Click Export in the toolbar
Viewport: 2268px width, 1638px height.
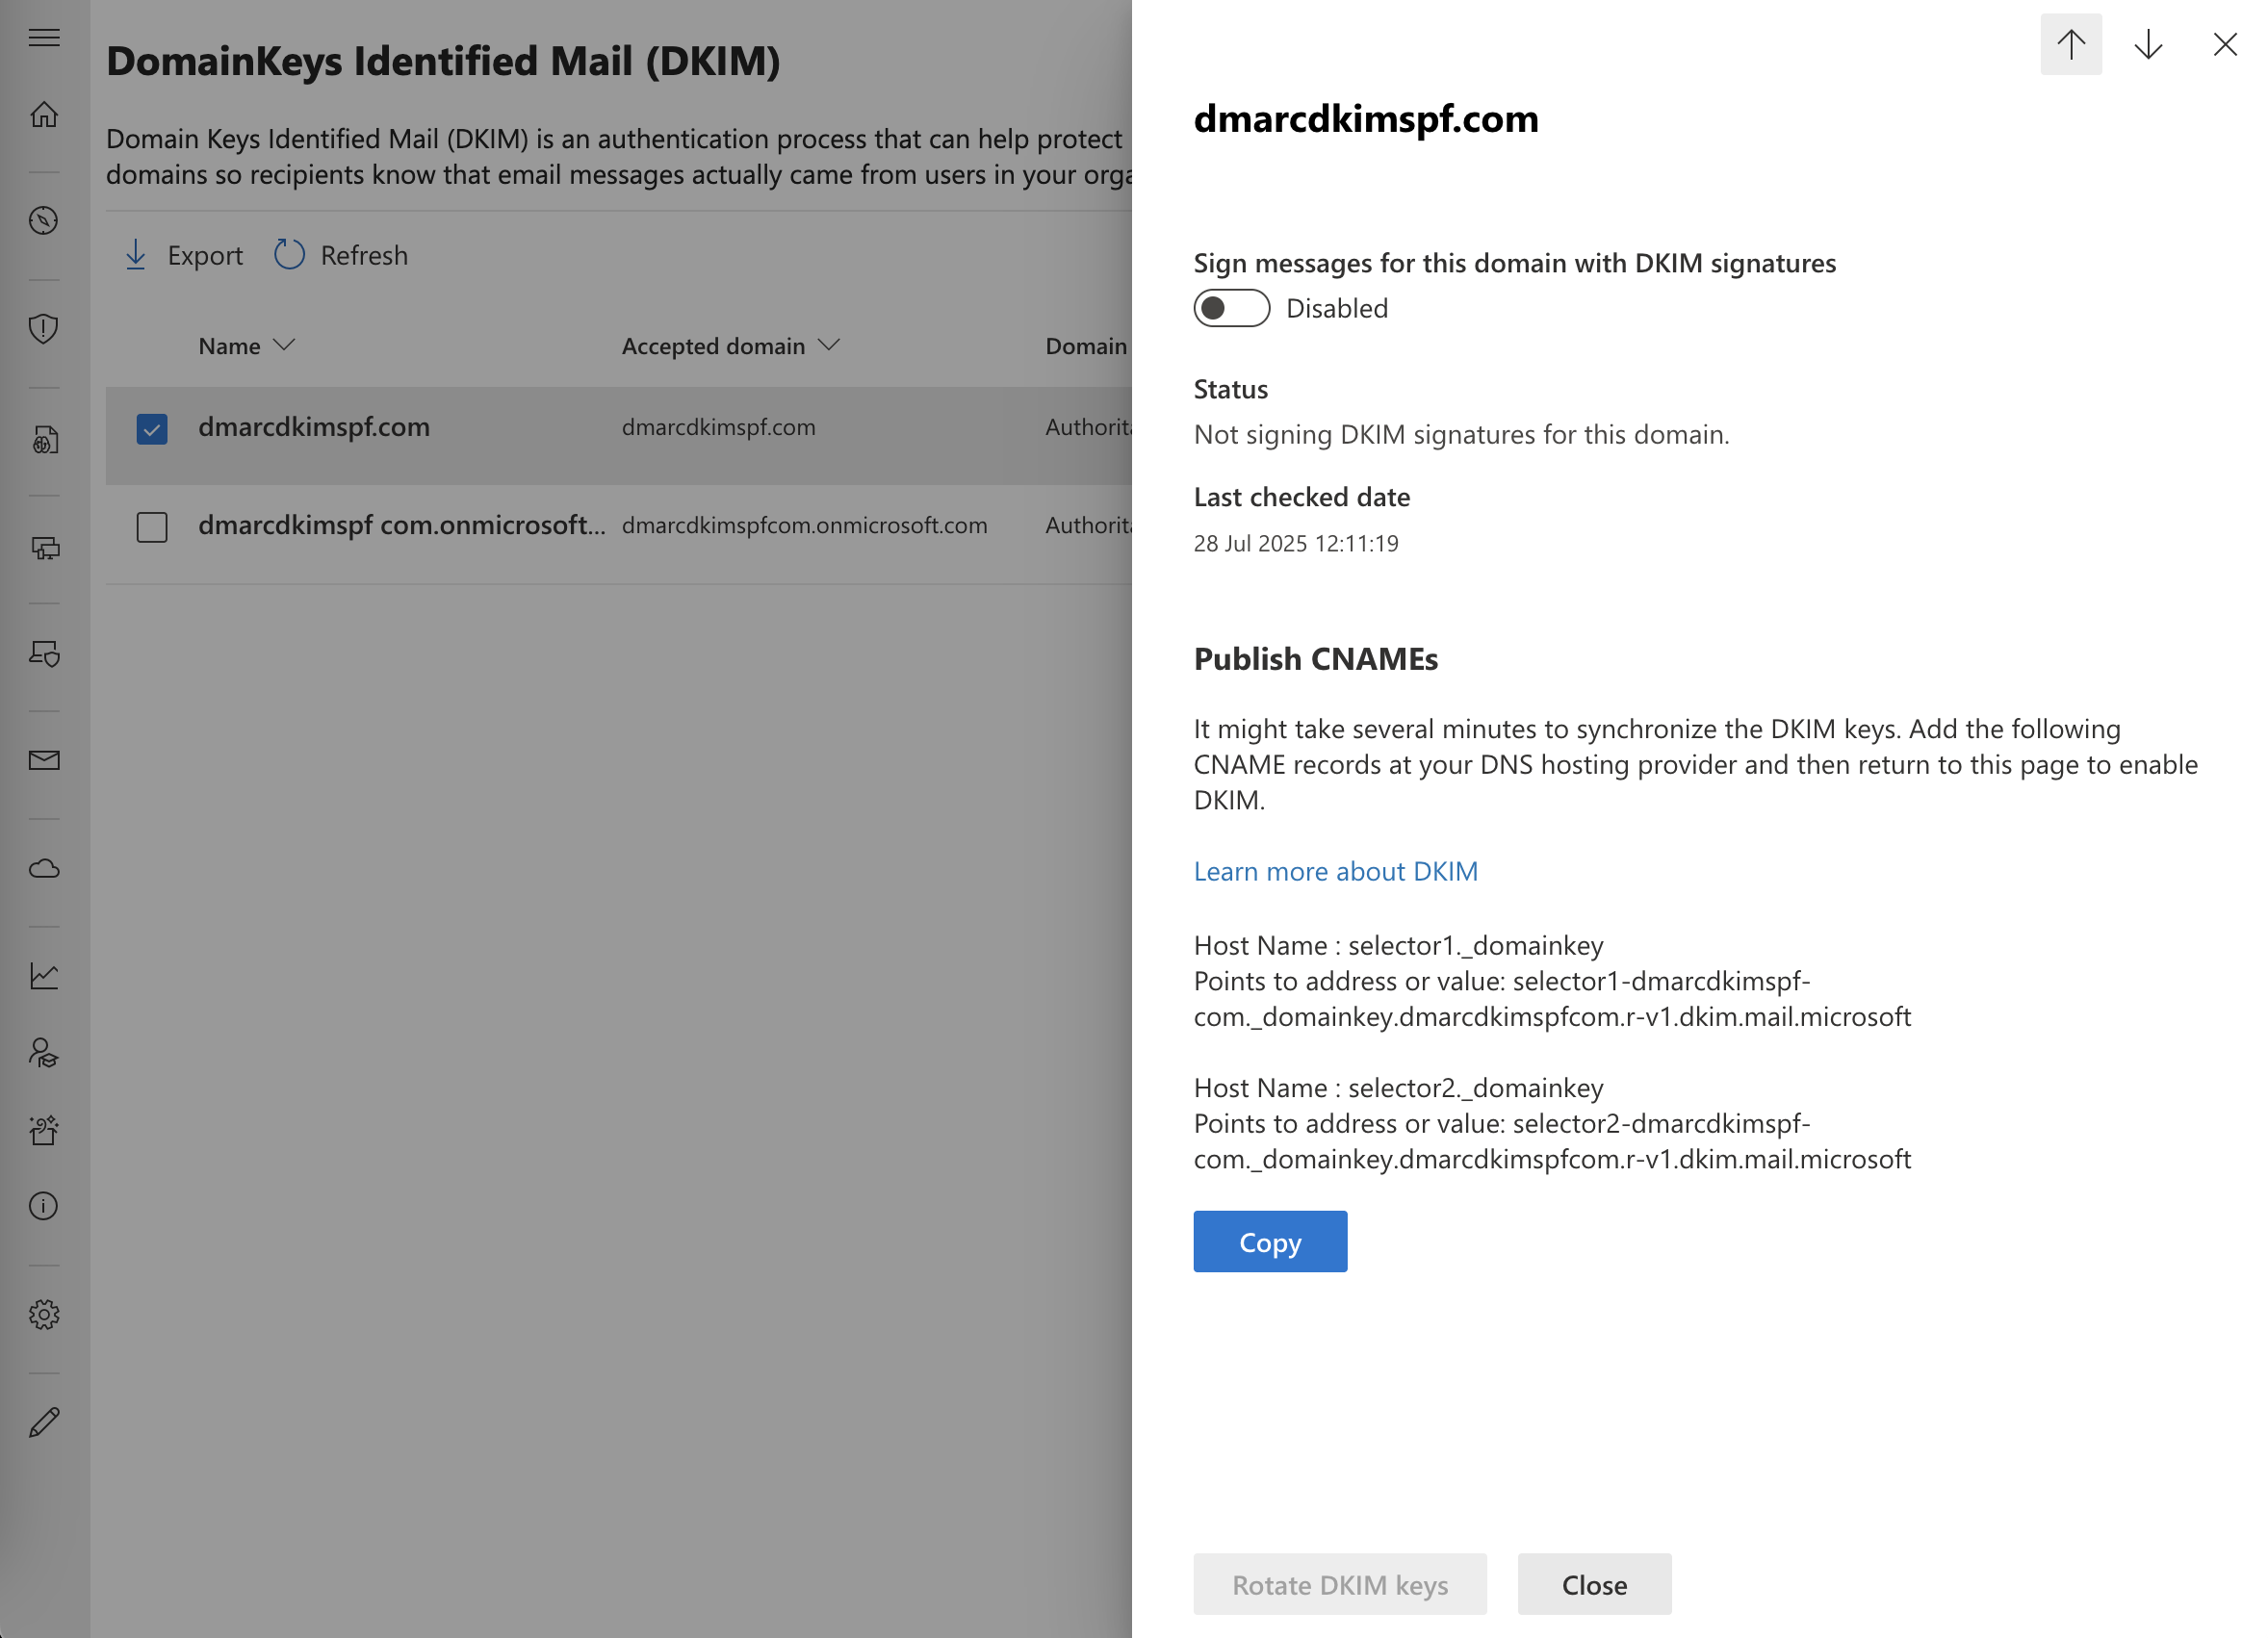184,255
